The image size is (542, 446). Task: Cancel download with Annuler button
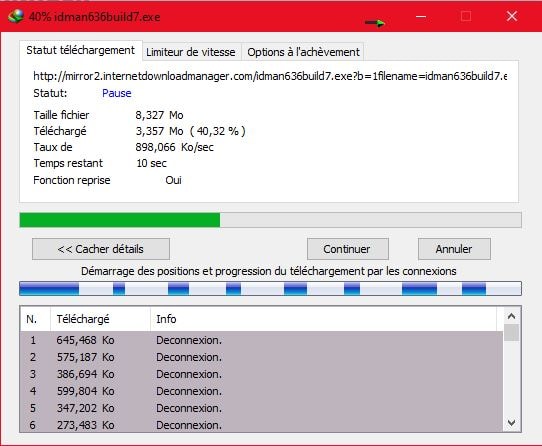(x=454, y=249)
